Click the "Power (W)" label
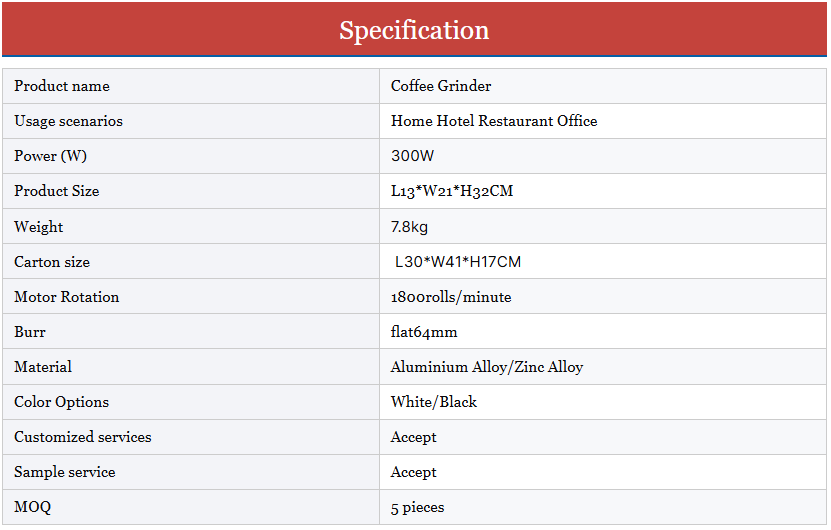This screenshot has height=530, width=831. pos(50,156)
